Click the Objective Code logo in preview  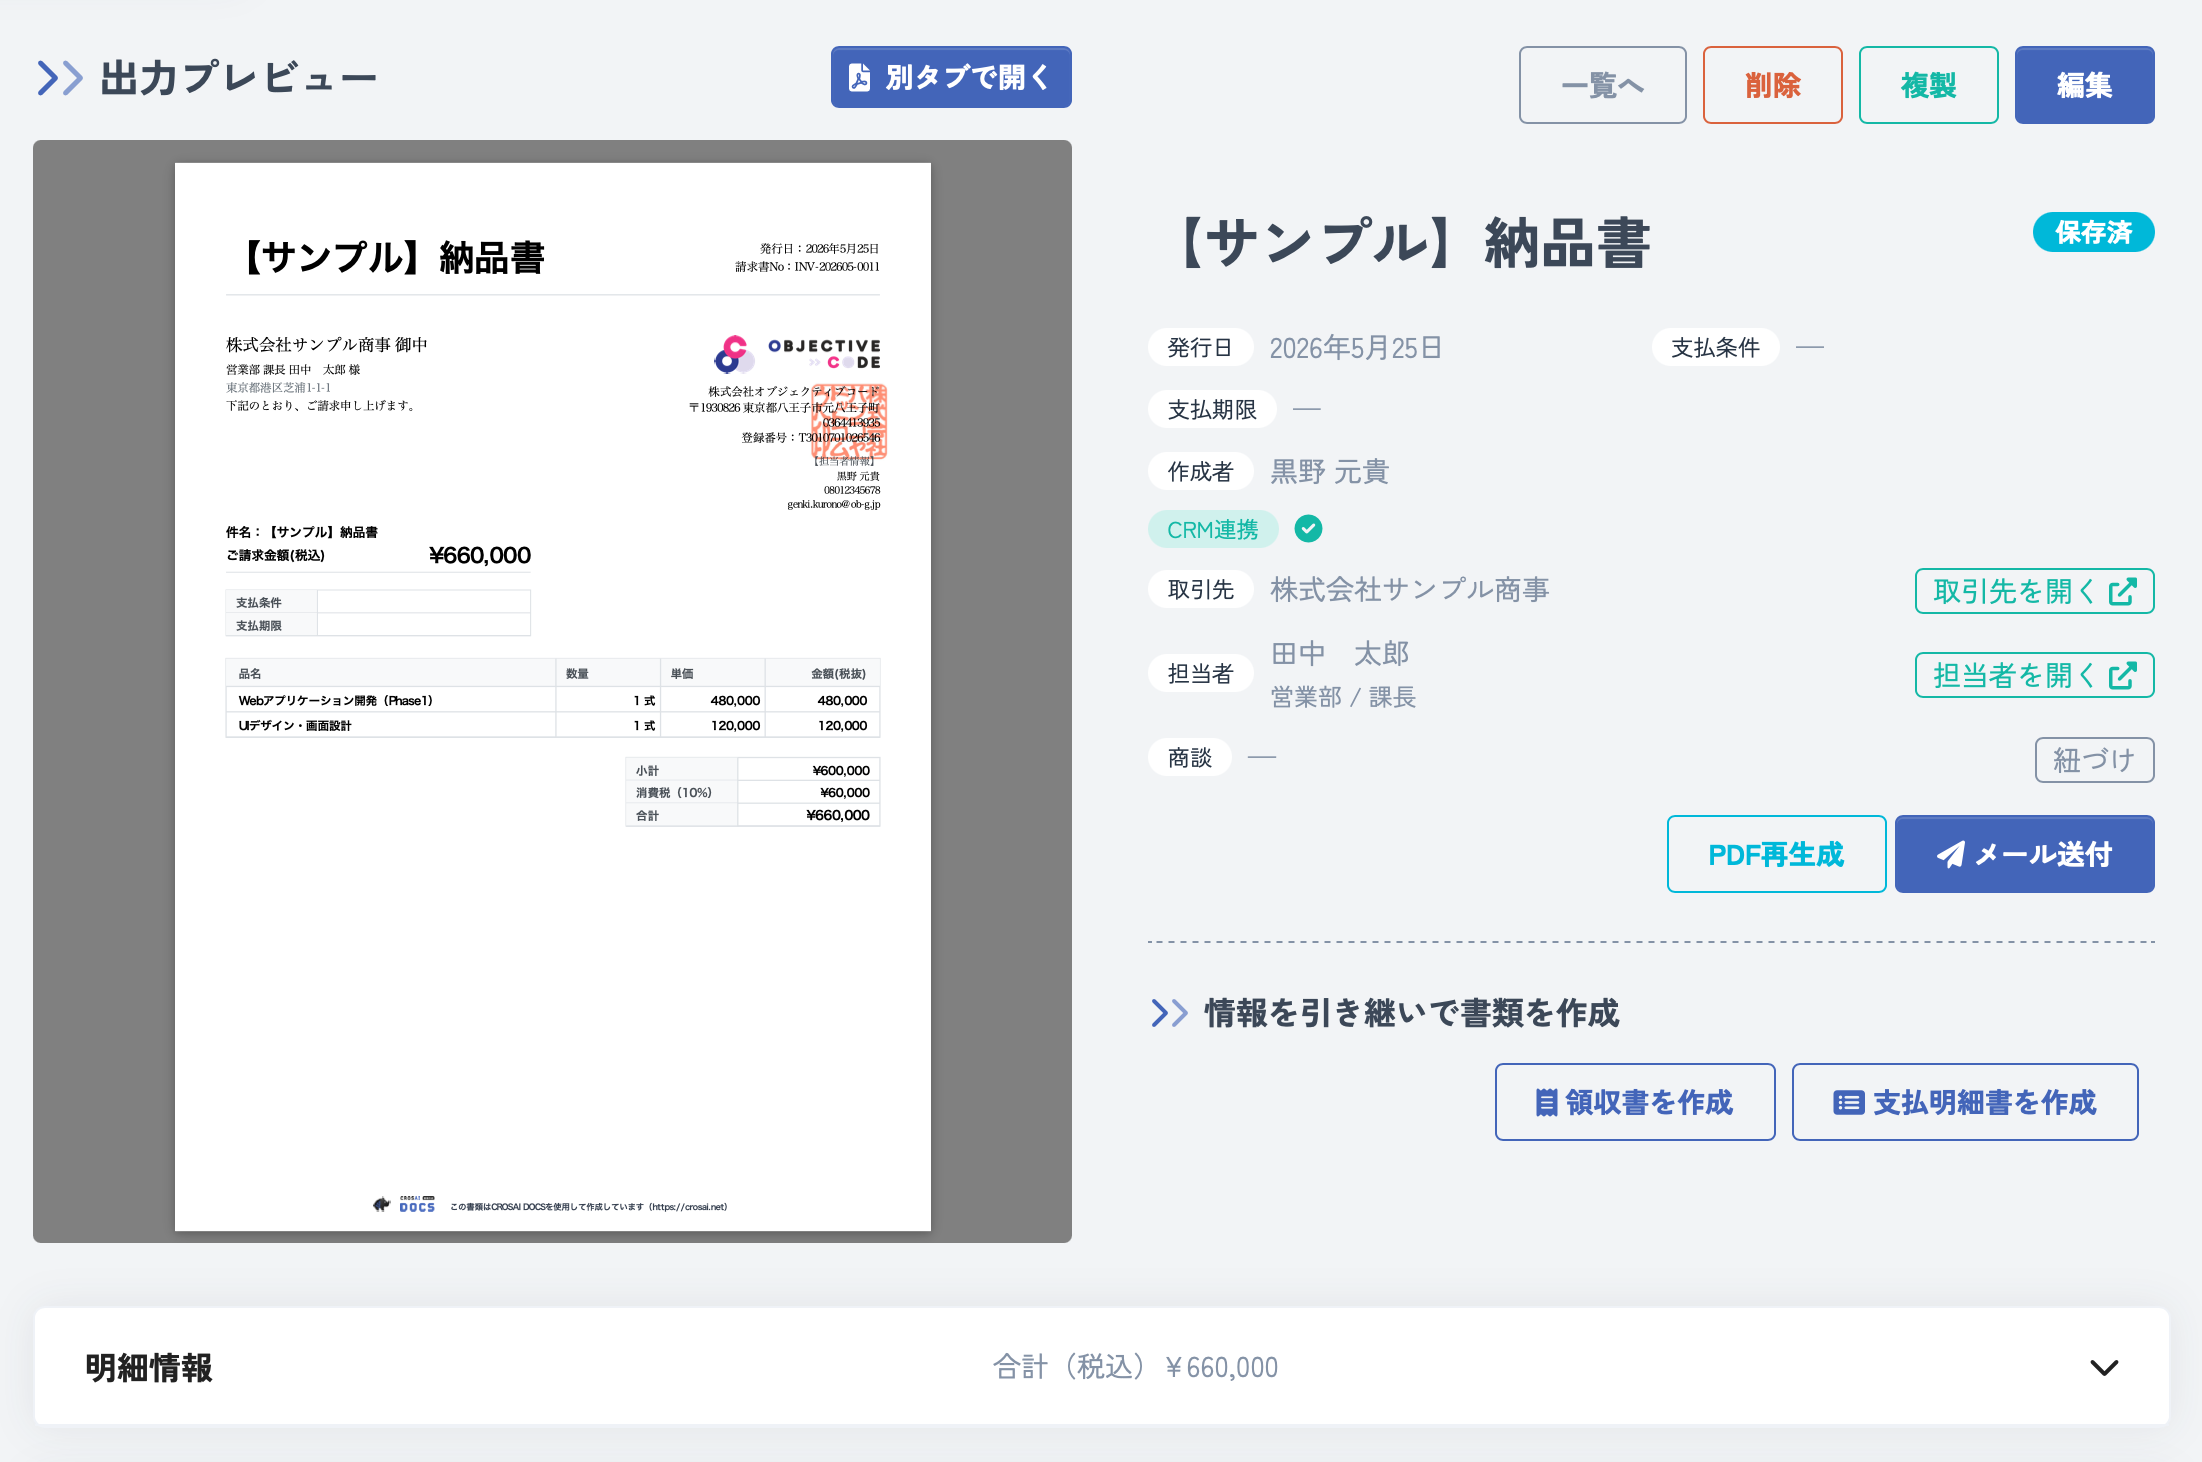(797, 354)
